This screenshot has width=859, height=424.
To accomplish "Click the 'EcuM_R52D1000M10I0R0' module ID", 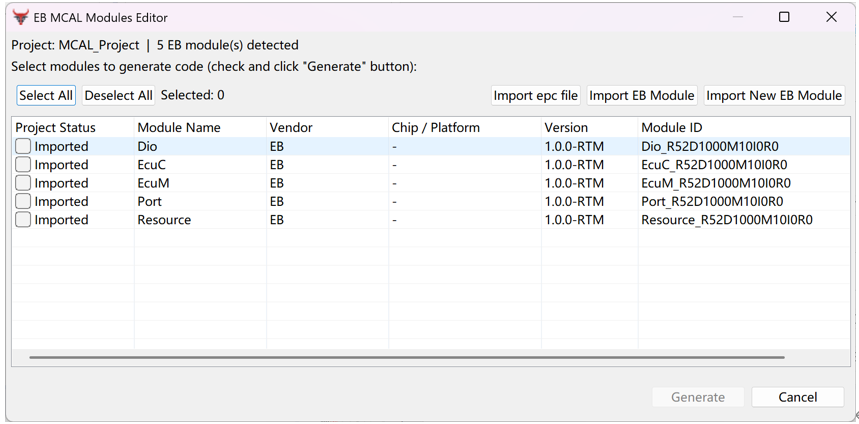I will (716, 183).
